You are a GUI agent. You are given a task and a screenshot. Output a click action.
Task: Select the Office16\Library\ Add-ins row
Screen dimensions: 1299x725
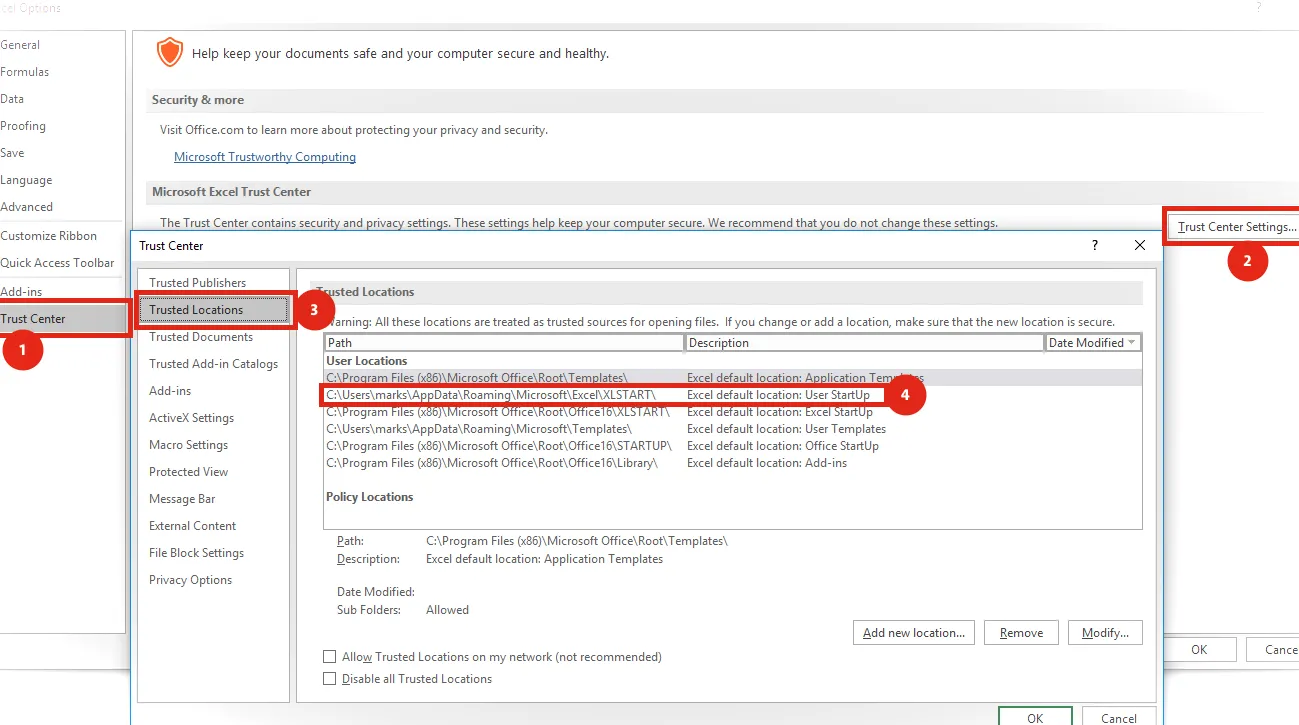point(732,463)
